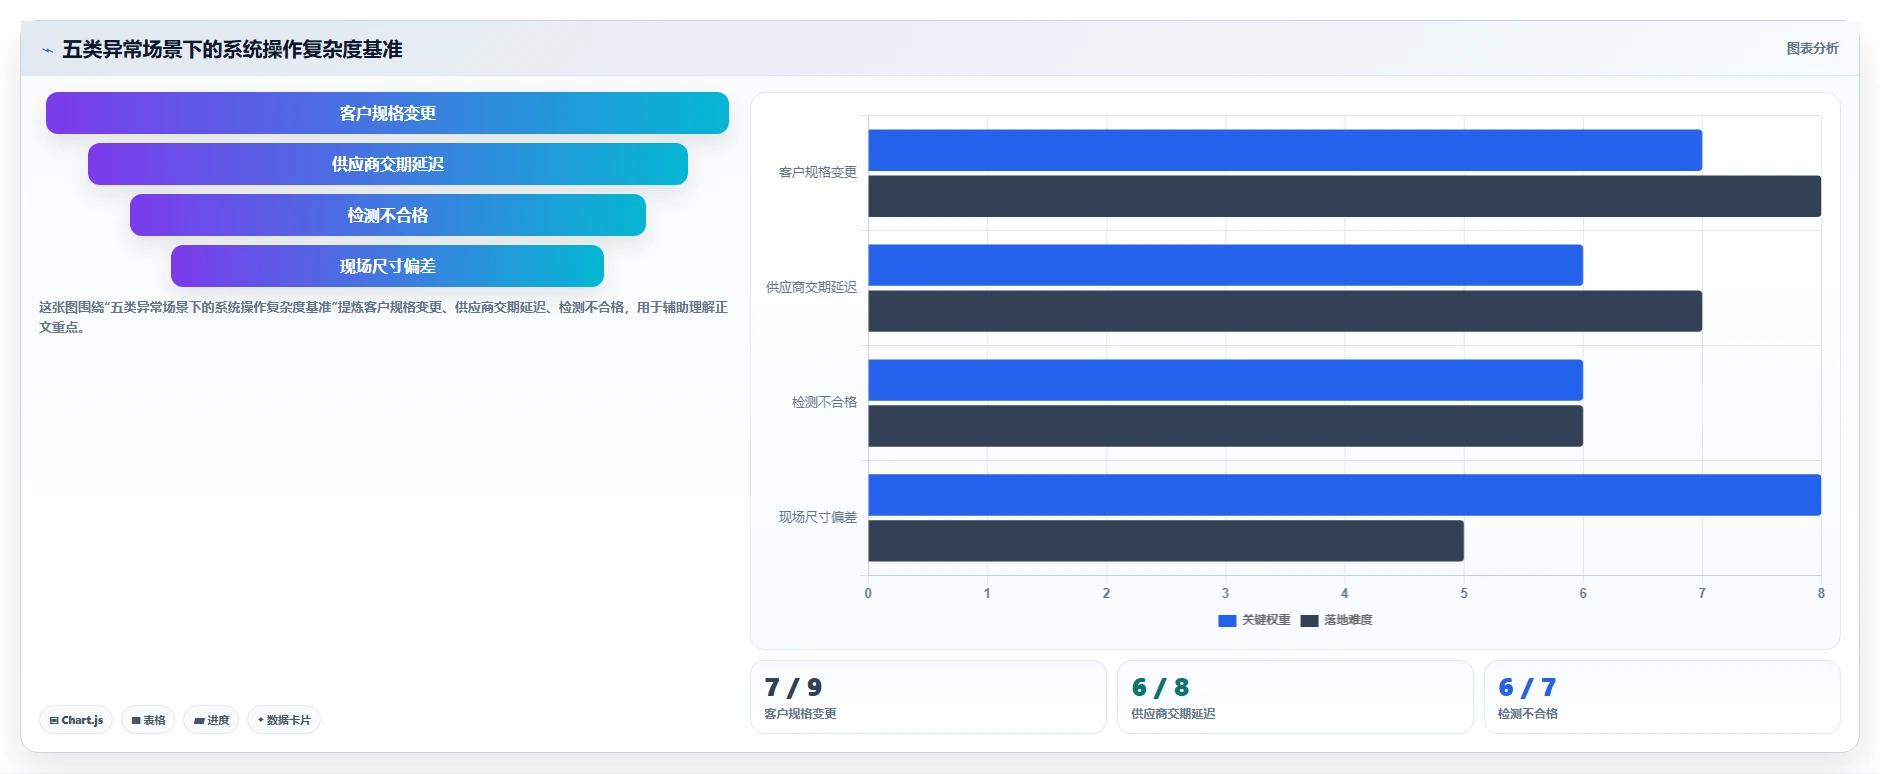Click the 供应商交期延迟 chart axis label

[811, 287]
